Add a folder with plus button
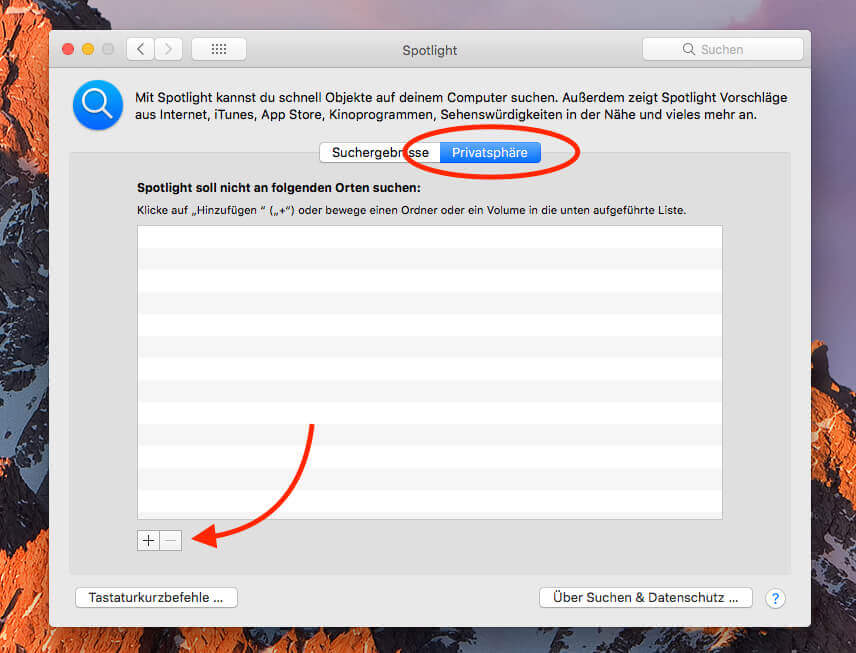Image resolution: width=856 pixels, height=653 pixels. click(x=148, y=541)
